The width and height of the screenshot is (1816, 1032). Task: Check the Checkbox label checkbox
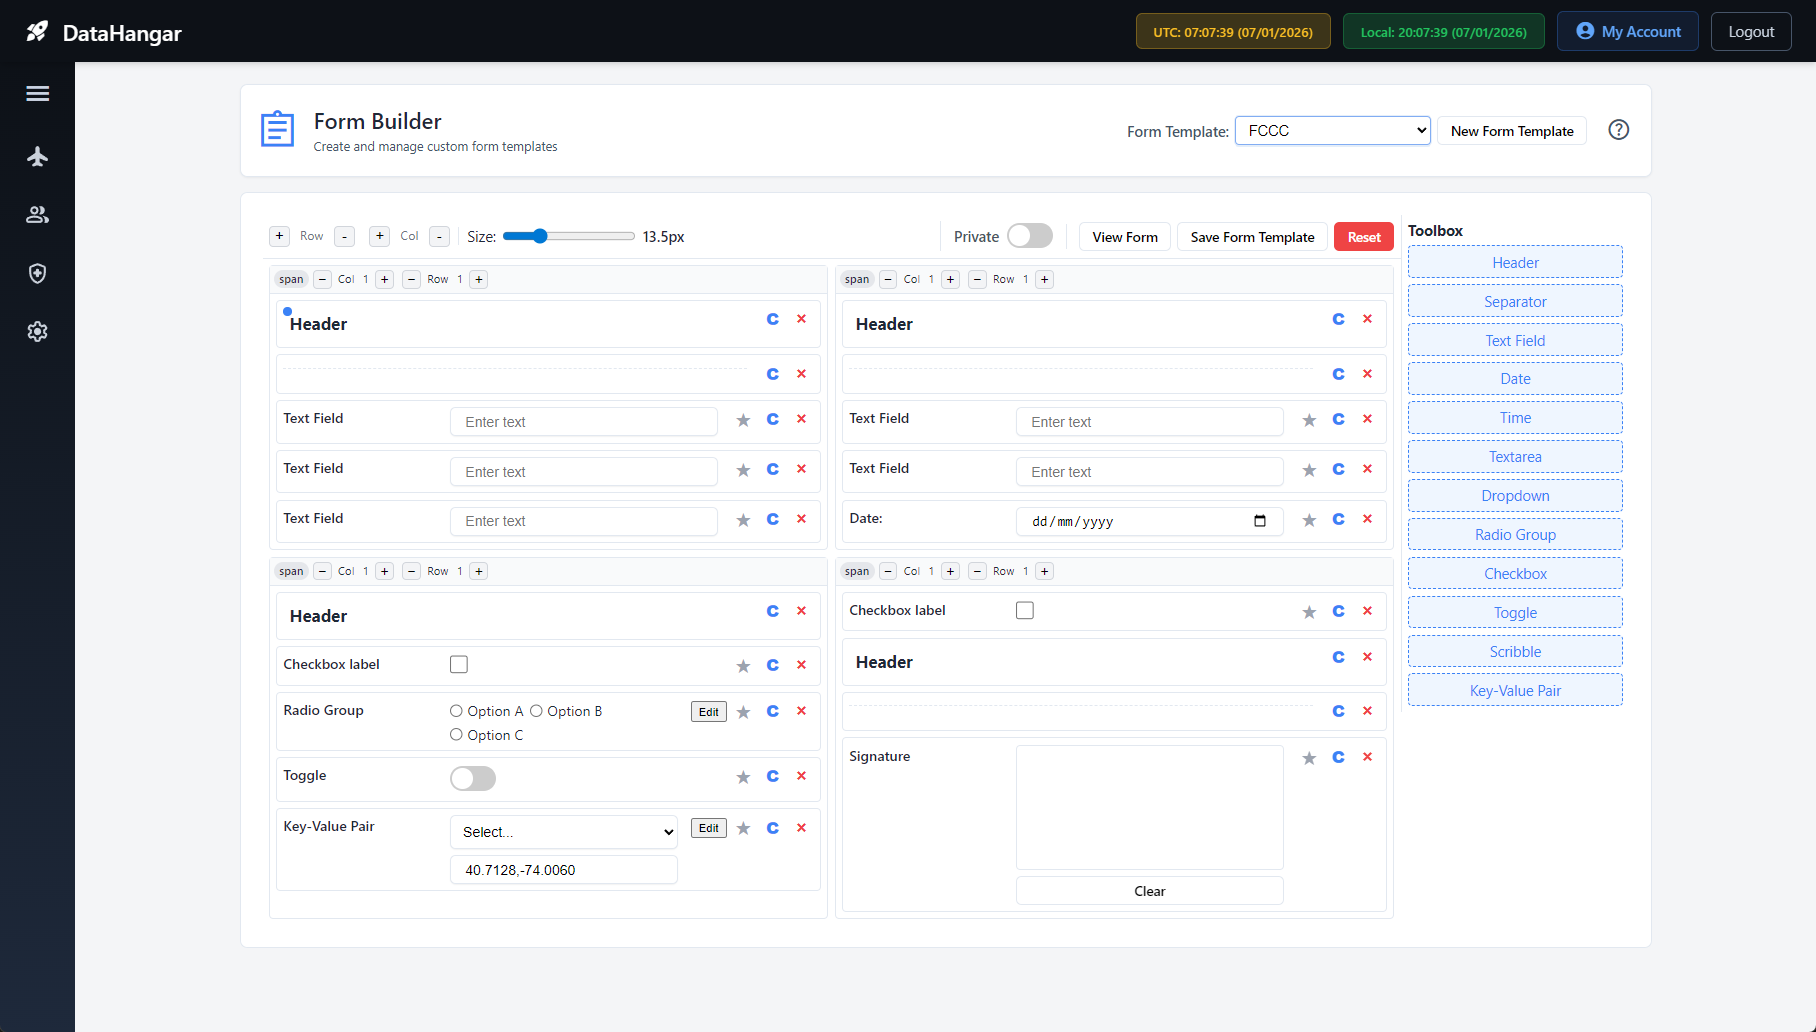pyautogui.click(x=459, y=664)
